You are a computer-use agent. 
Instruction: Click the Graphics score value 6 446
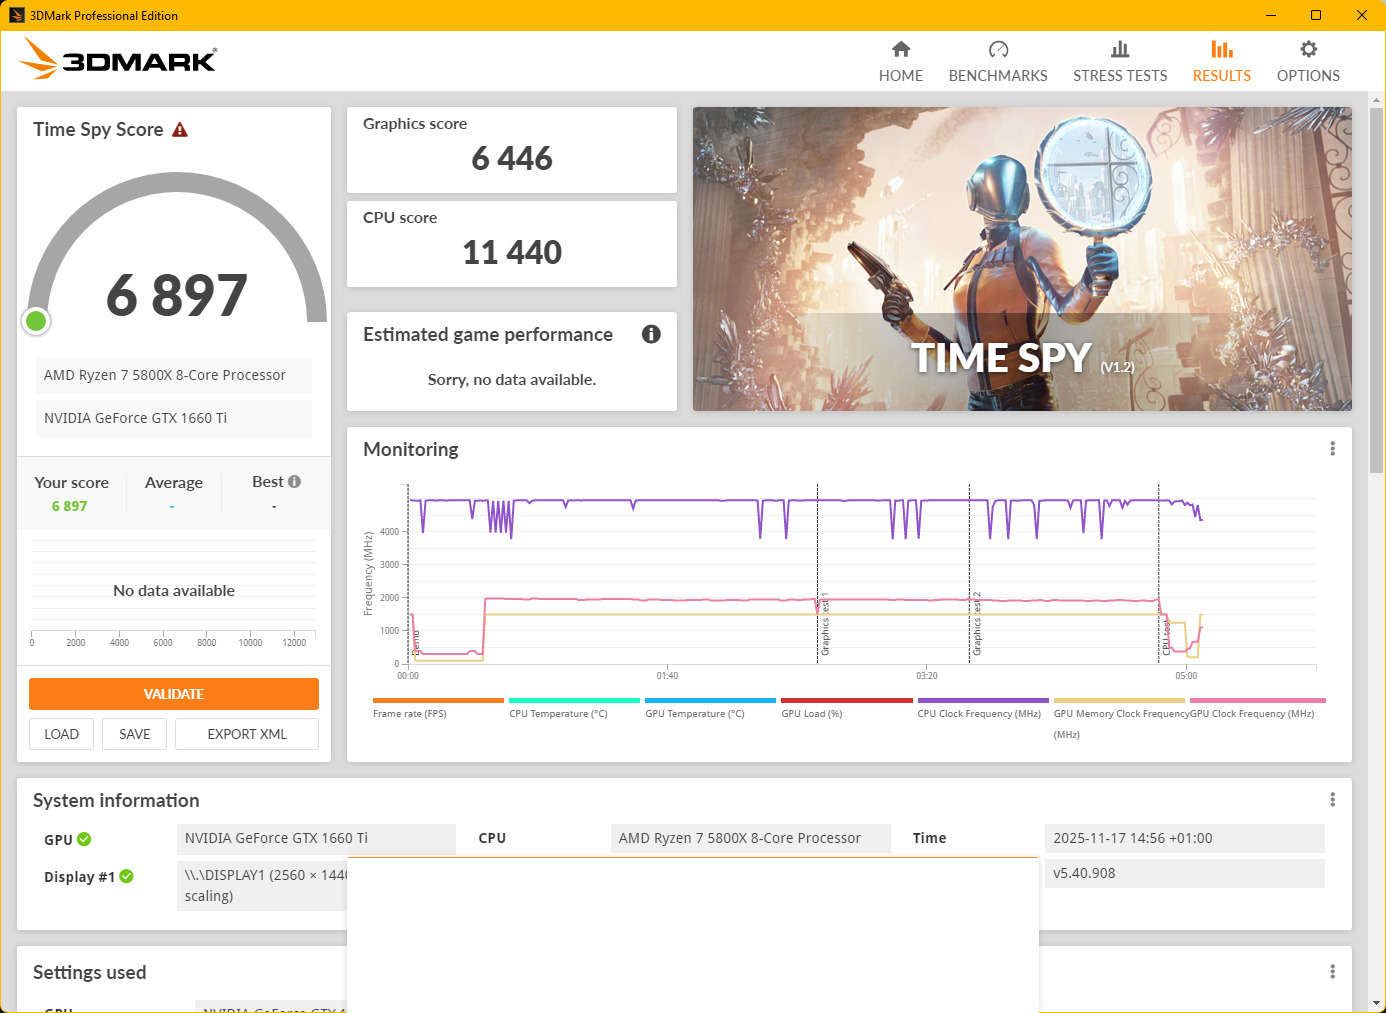click(512, 158)
